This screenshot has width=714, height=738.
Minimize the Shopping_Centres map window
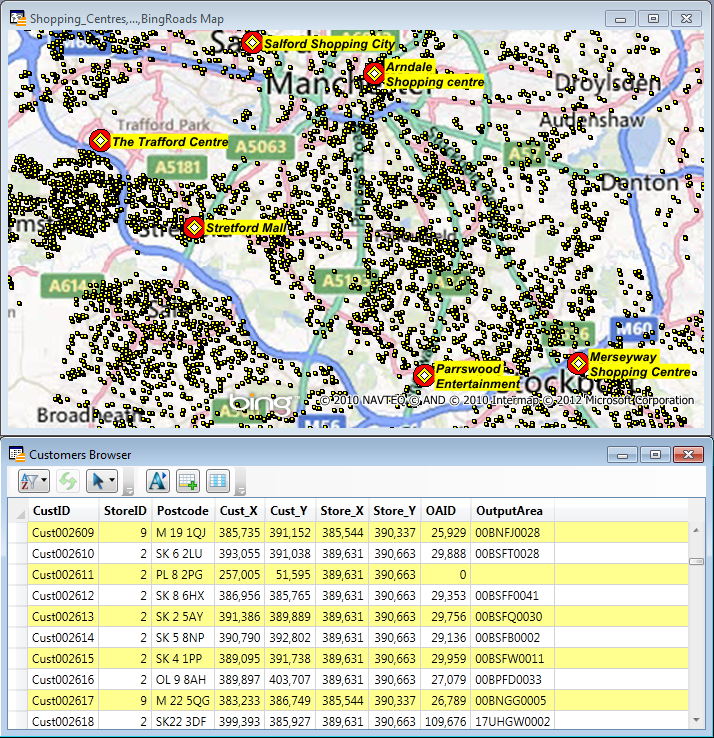pyautogui.click(x=620, y=19)
